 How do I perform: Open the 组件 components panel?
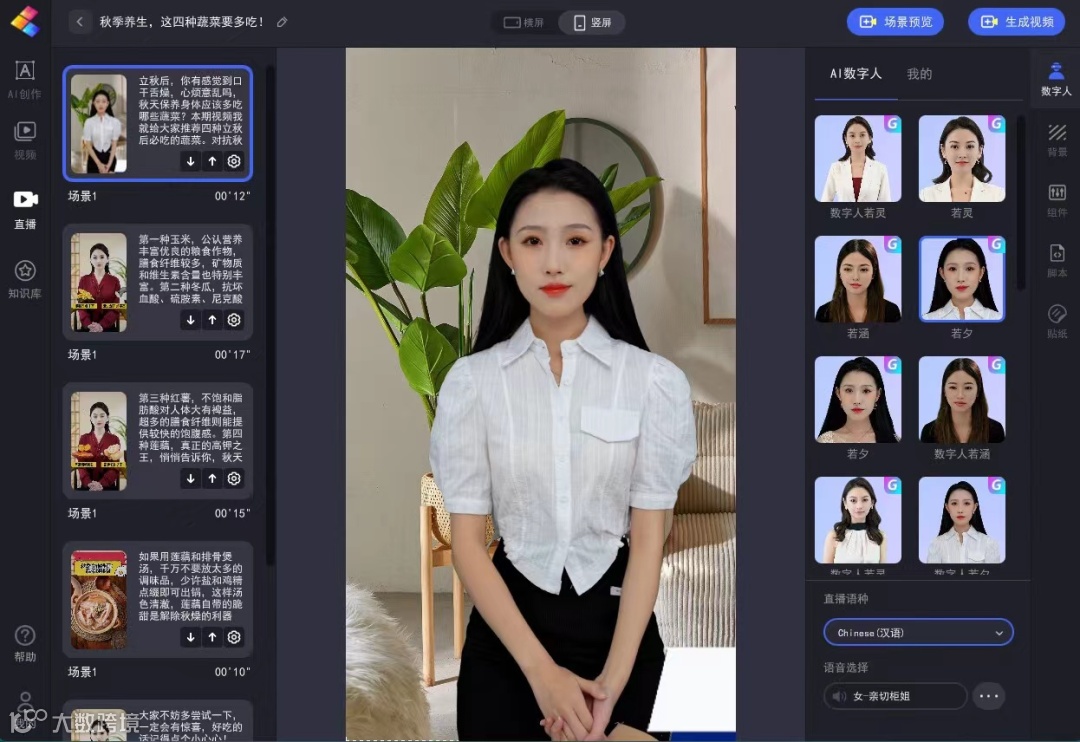coord(1057,200)
